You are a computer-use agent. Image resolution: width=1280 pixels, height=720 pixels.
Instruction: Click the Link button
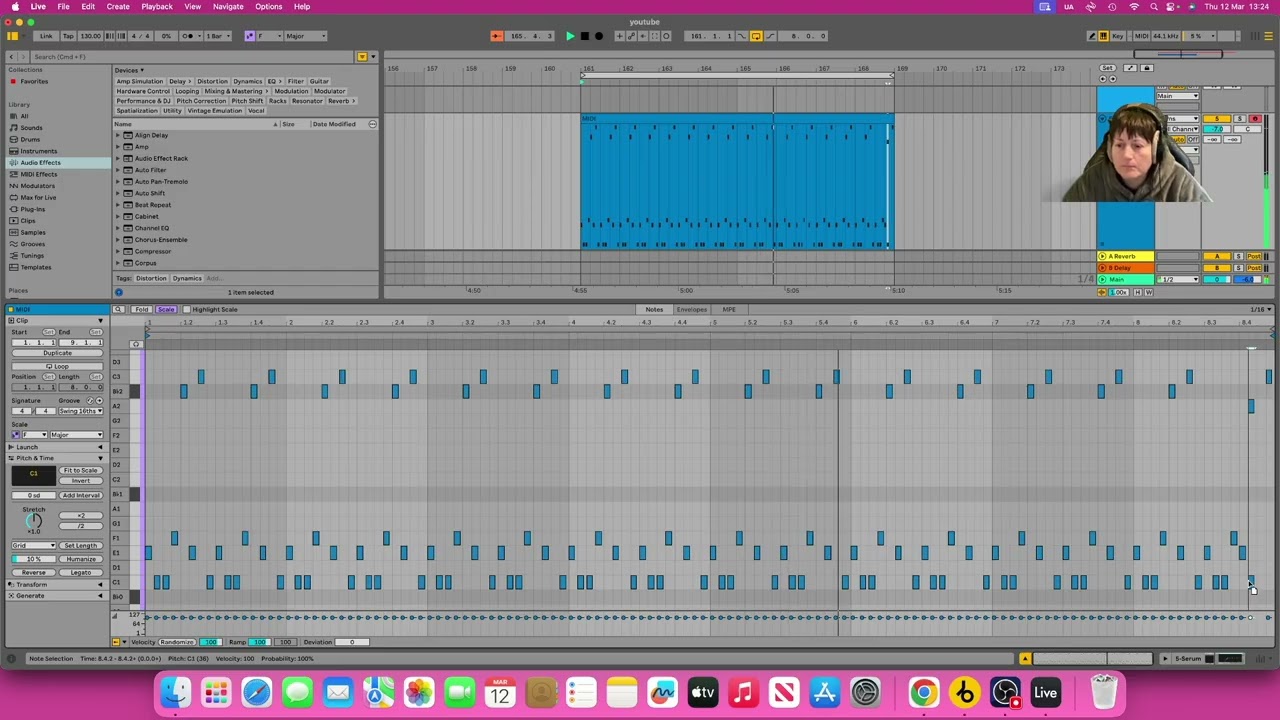click(x=46, y=36)
